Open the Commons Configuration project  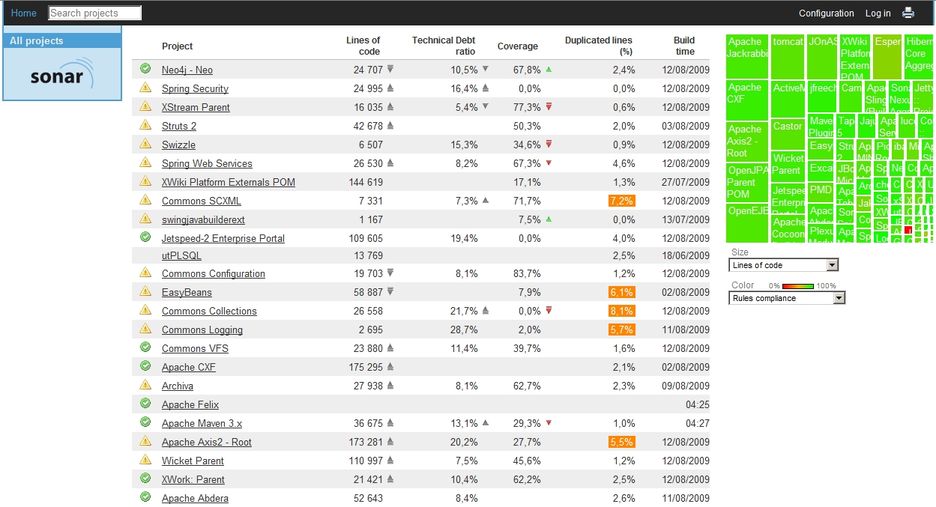[213, 274]
